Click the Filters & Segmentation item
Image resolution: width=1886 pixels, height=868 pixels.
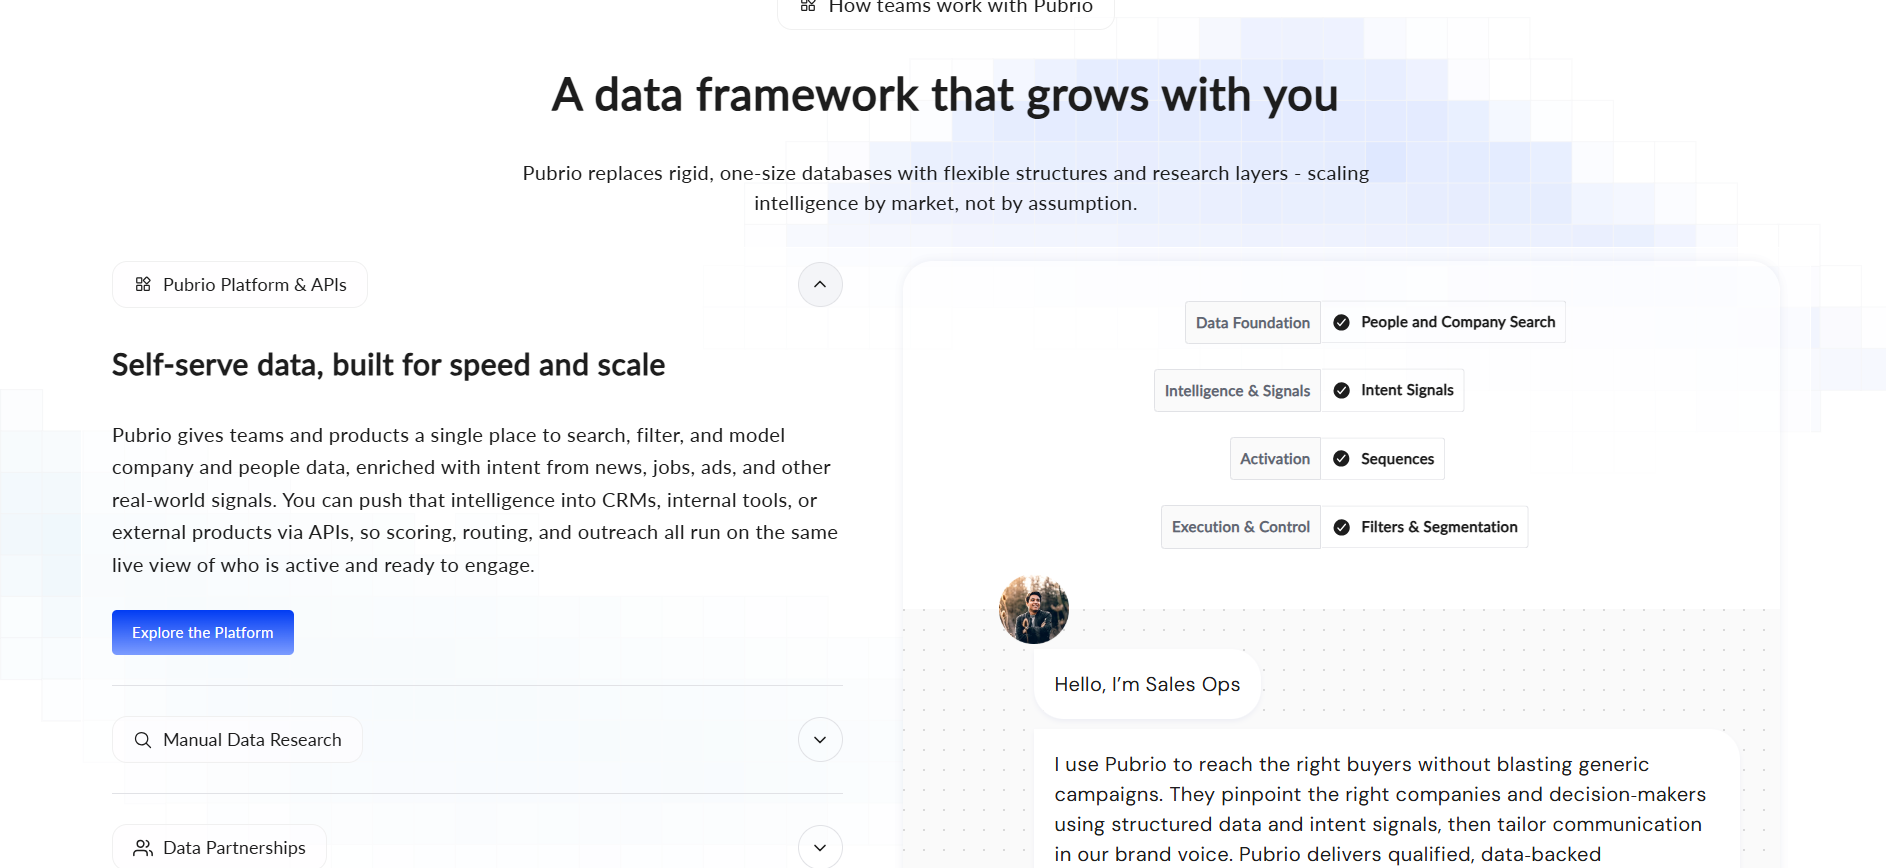[x=1424, y=527]
